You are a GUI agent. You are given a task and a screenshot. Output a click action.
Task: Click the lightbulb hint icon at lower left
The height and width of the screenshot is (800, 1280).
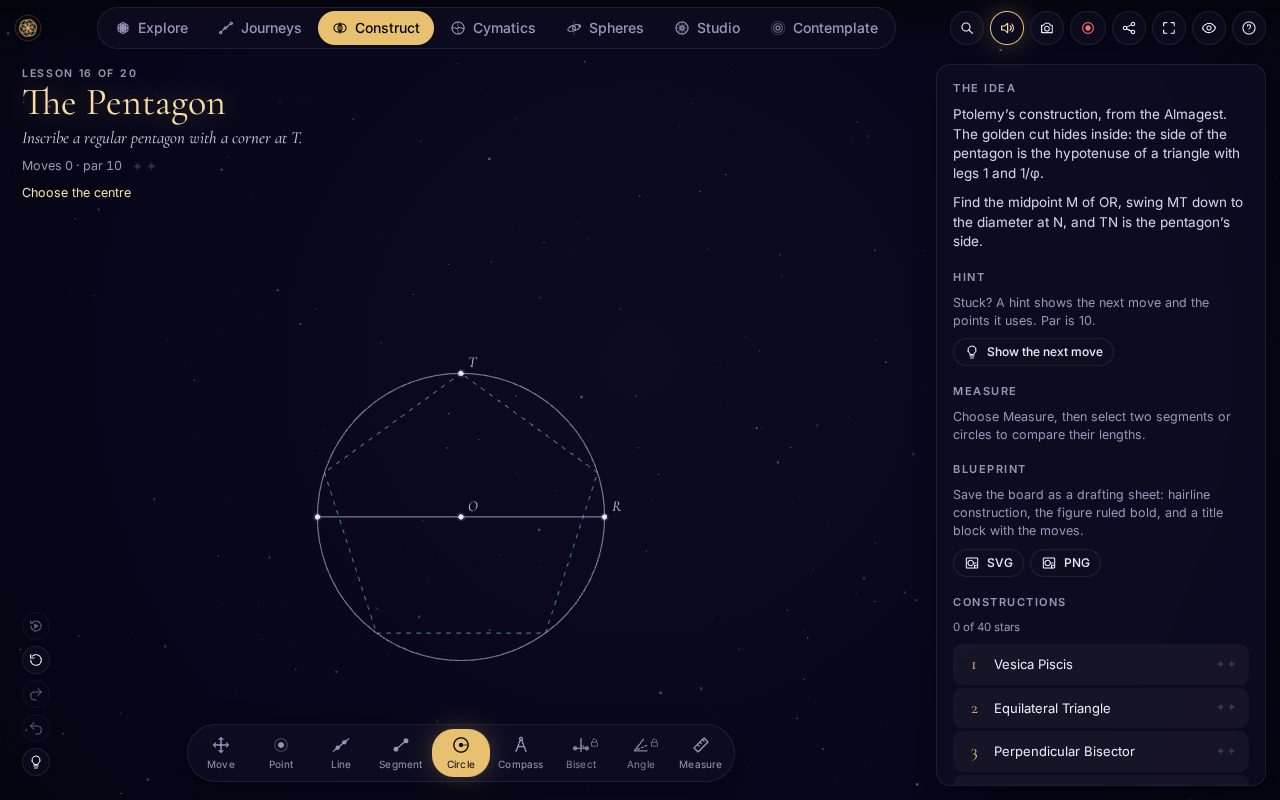pyautogui.click(x=36, y=762)
